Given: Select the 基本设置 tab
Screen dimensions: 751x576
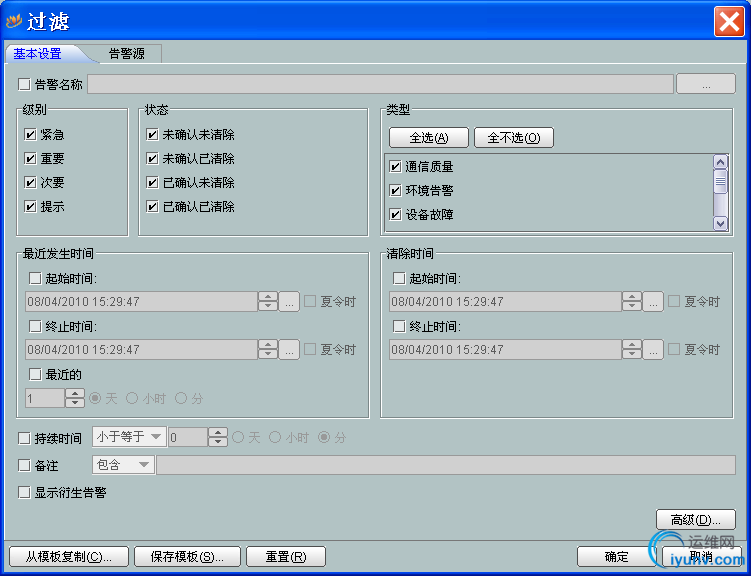Looking at the screenshot, I should [x=37, y=54].
